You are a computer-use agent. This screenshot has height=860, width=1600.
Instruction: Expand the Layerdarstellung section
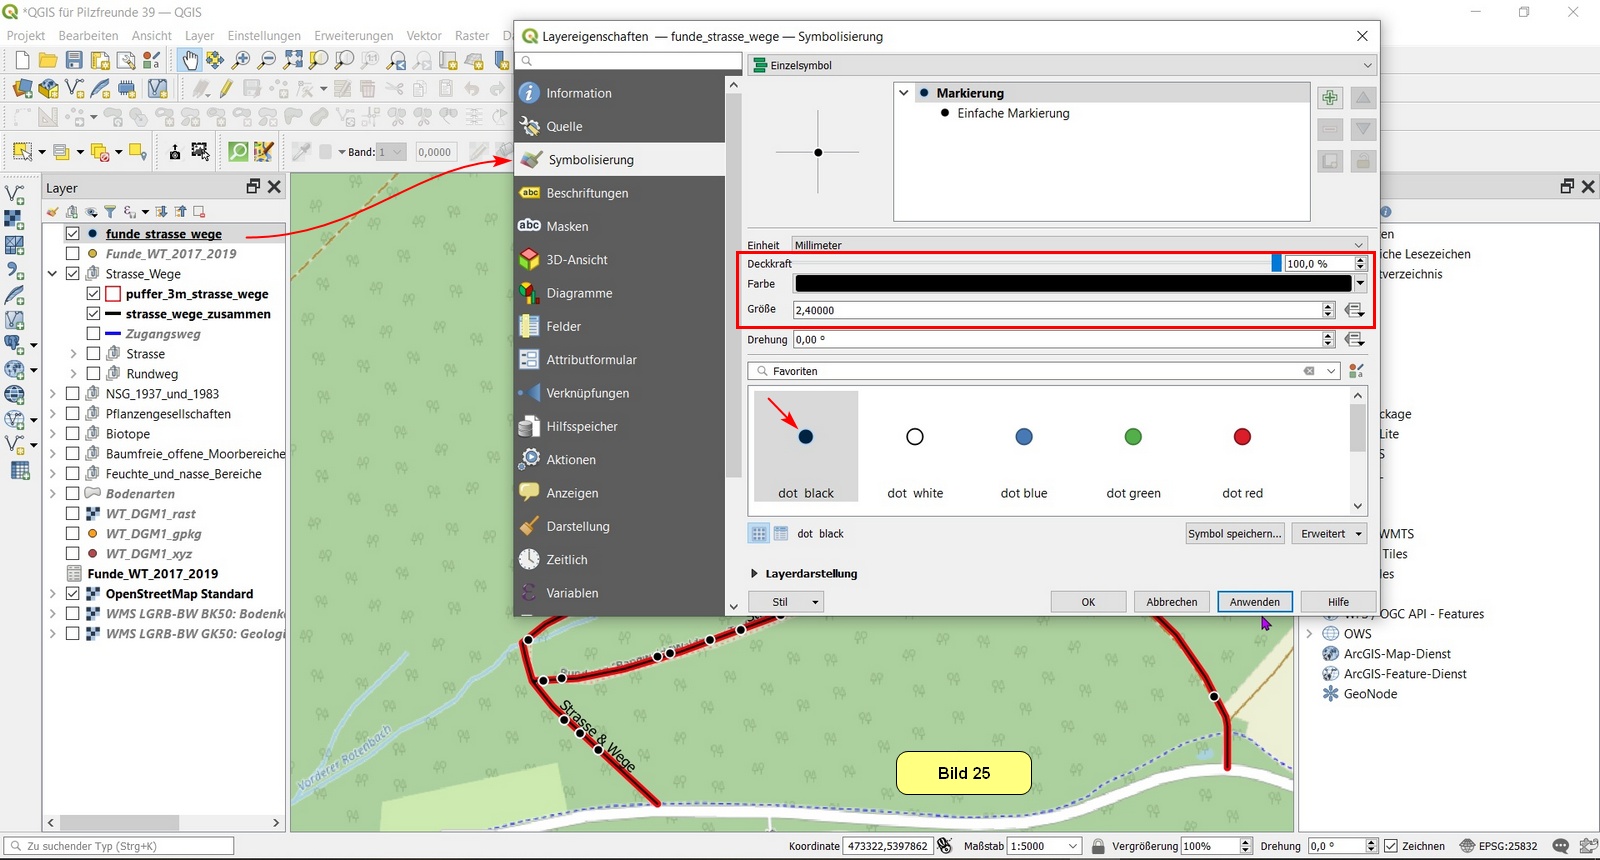[x=755, y=574]
